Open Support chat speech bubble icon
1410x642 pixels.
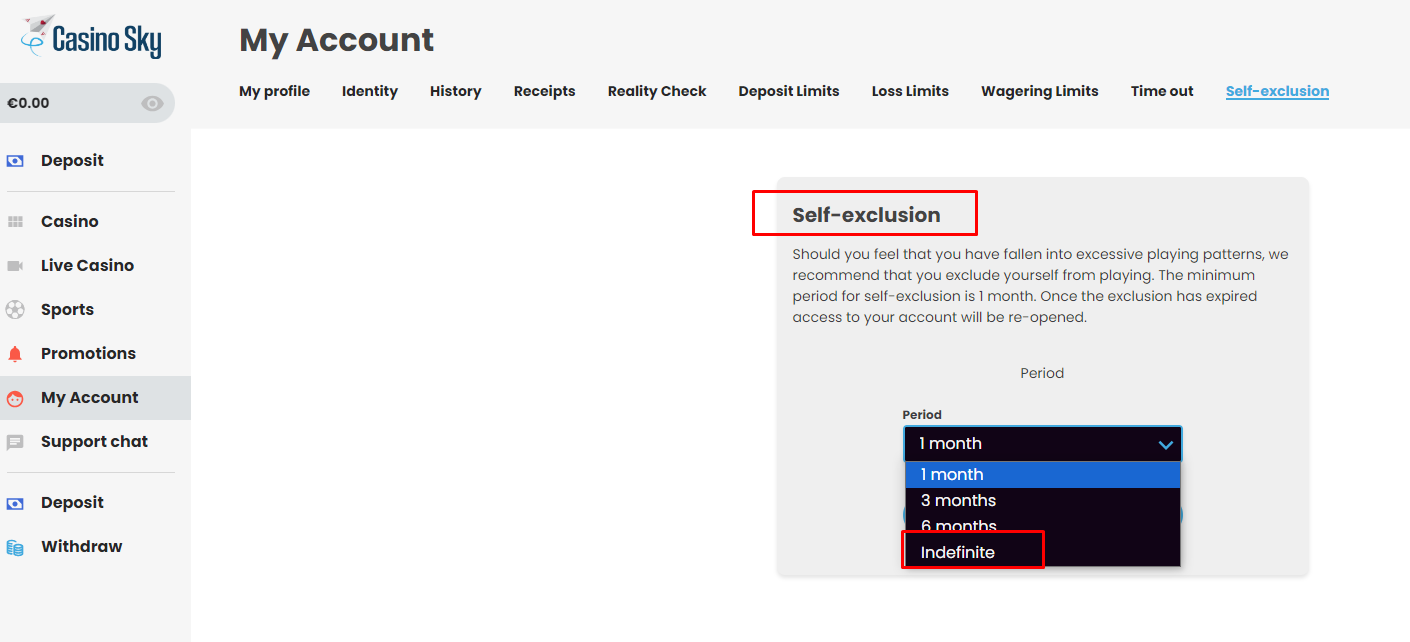pos(15,442)
